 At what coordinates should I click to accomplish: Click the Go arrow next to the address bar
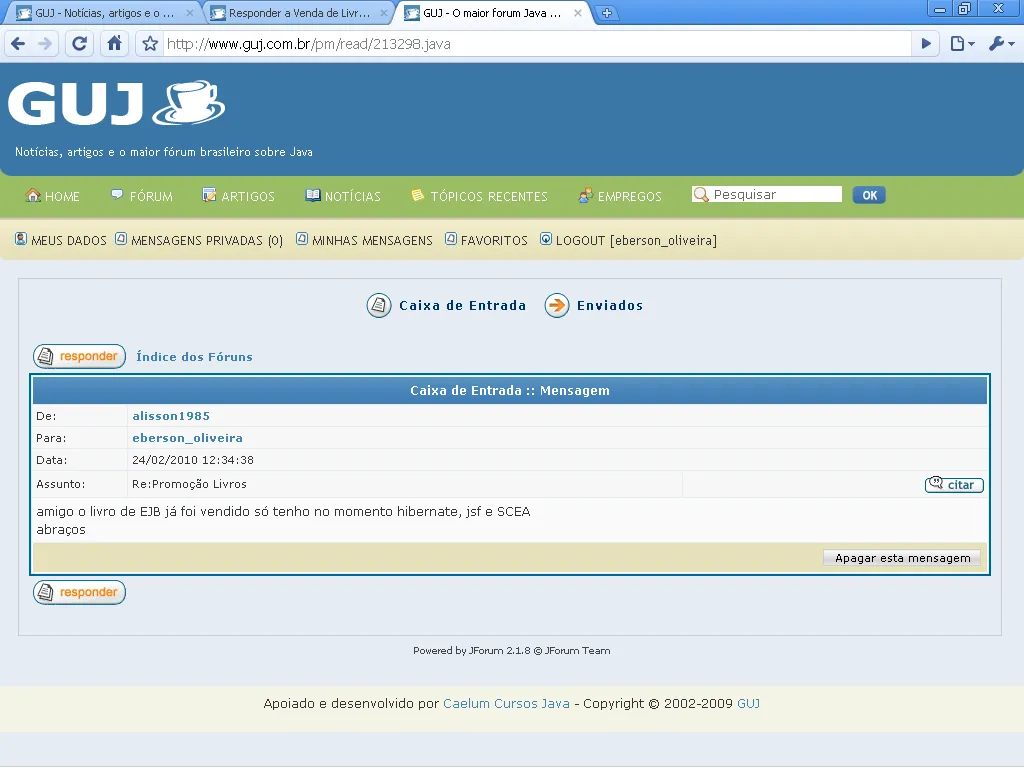click(x=926, y=44)
